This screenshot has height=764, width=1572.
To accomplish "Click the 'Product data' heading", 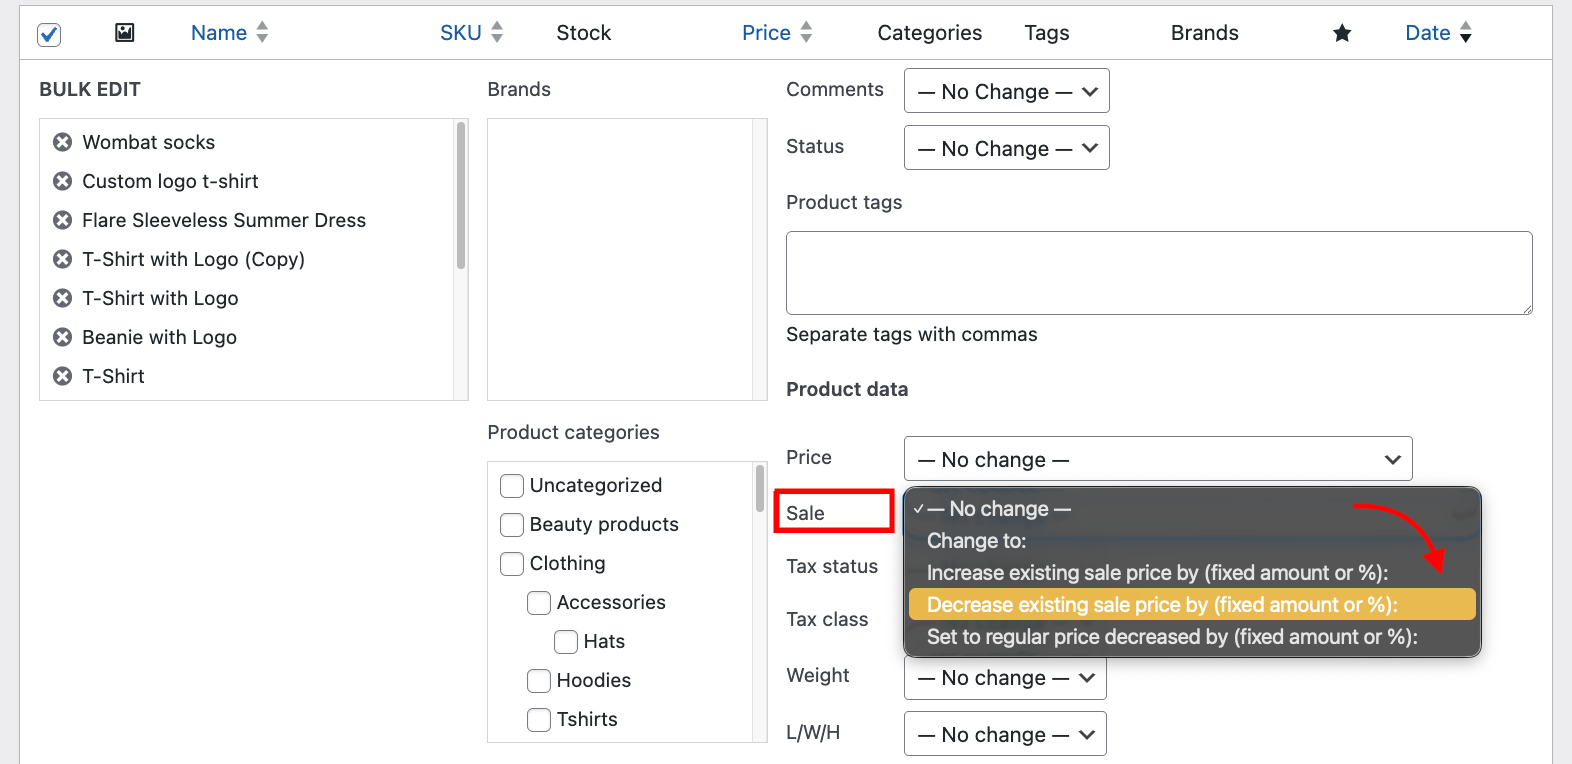I will pyautogui.click(x=847, y=389).
